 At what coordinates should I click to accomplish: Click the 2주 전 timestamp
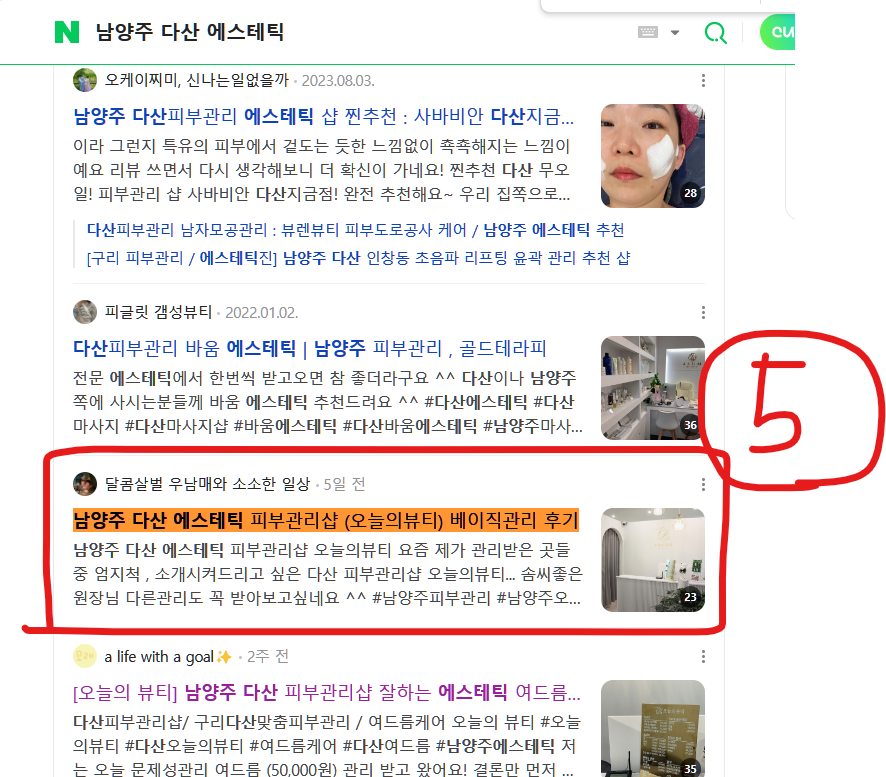tap(268, 657)
